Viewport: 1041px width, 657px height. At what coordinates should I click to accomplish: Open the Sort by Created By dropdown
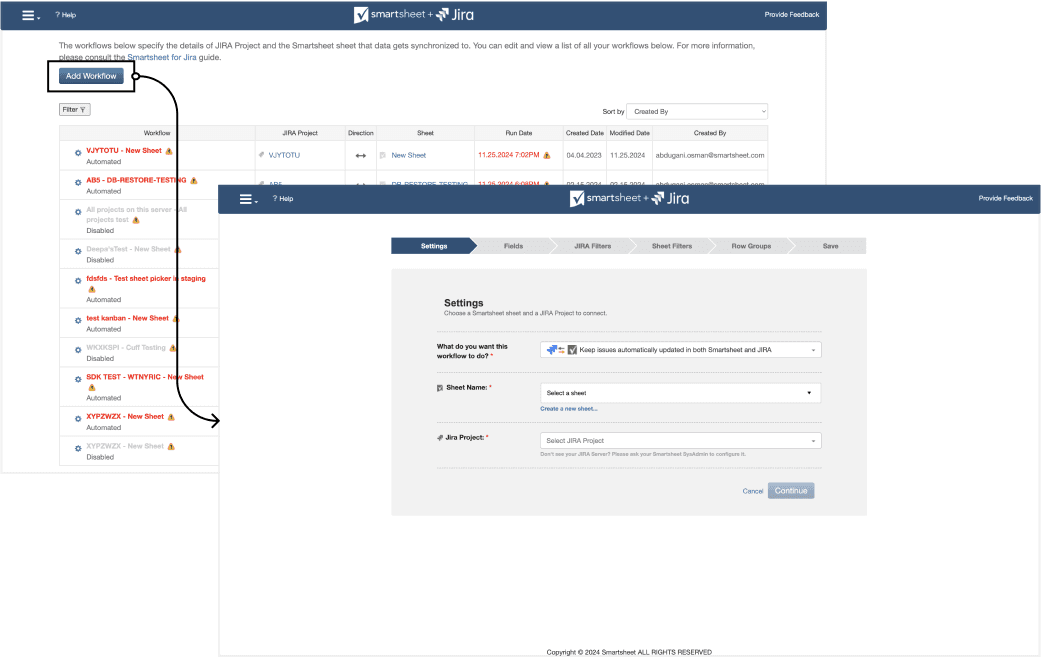(x=697, y=111)
